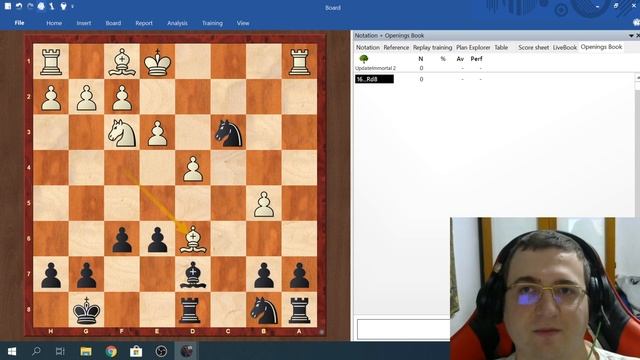Click the ChessBase app taskbar icon
Screen dimensions: 640x360
click(187, 351)
